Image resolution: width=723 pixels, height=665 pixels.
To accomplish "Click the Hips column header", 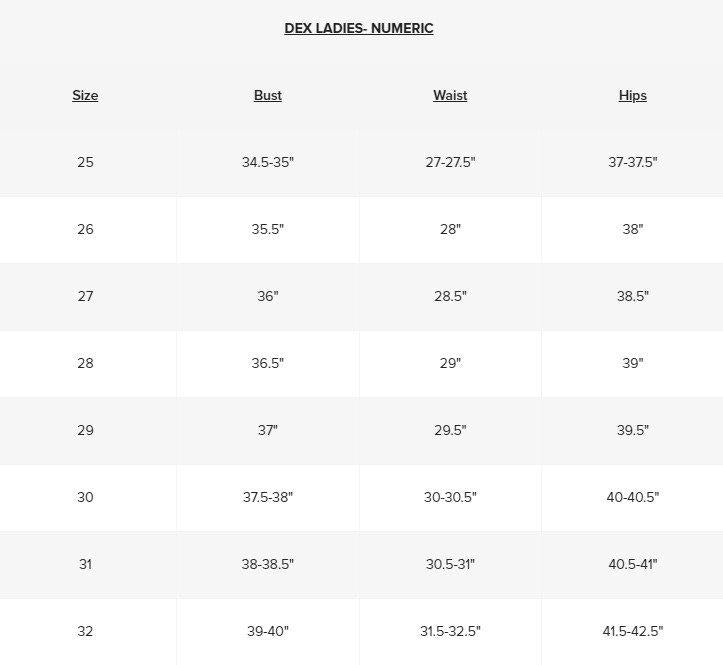I will click(633, 96).
